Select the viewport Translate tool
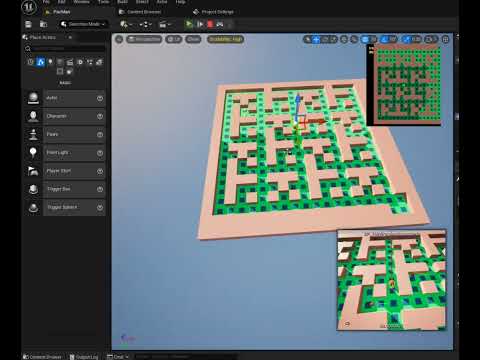Image resolution: width=480 pixels, height=360 pixels. click(316, 39)
